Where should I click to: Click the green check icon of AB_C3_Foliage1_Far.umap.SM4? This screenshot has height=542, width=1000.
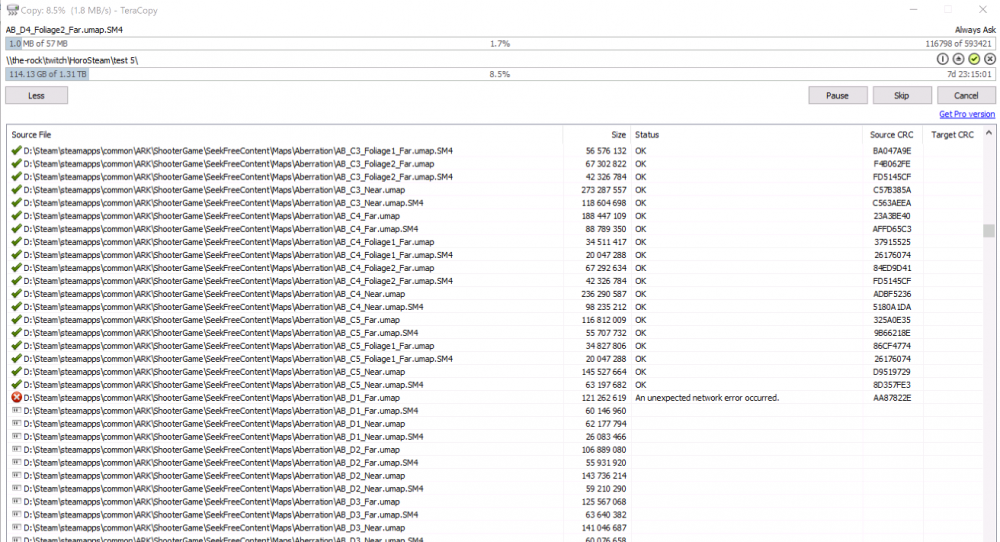(17, 150)
